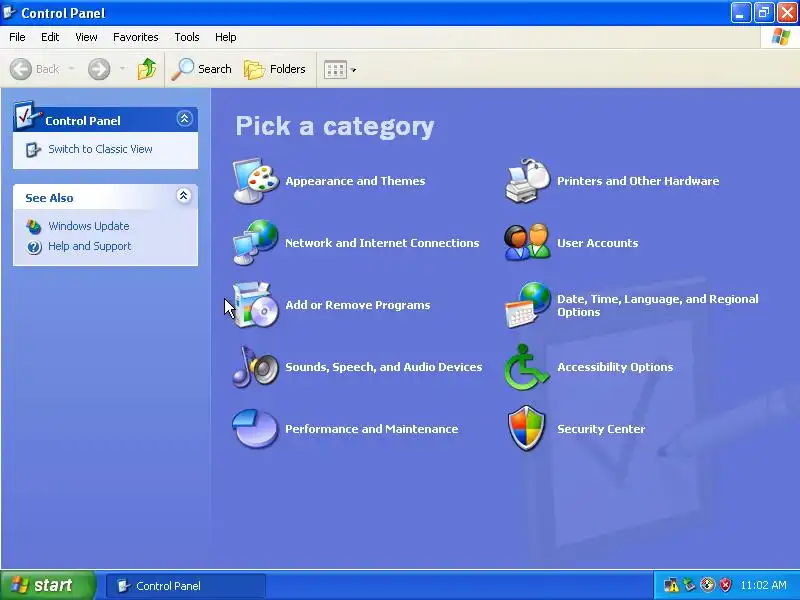Collapse the See Also sidebar section
Viewport: 800px width, 600px height.
tap(184, 195)
